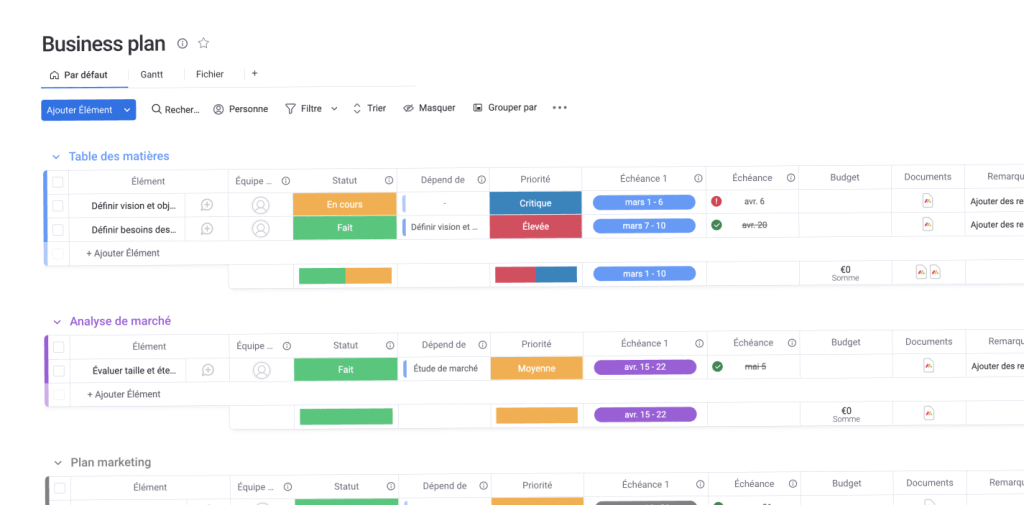
Task: Open conversation for Définir vision et obj... row
Action: (x=206, y=205)
